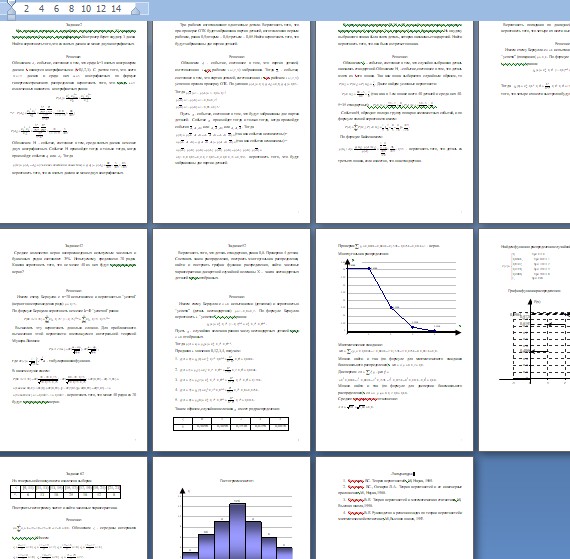This screenshot has height=559, width=570.
Task: Click the third page of the top row
Action: pos(394,122)
